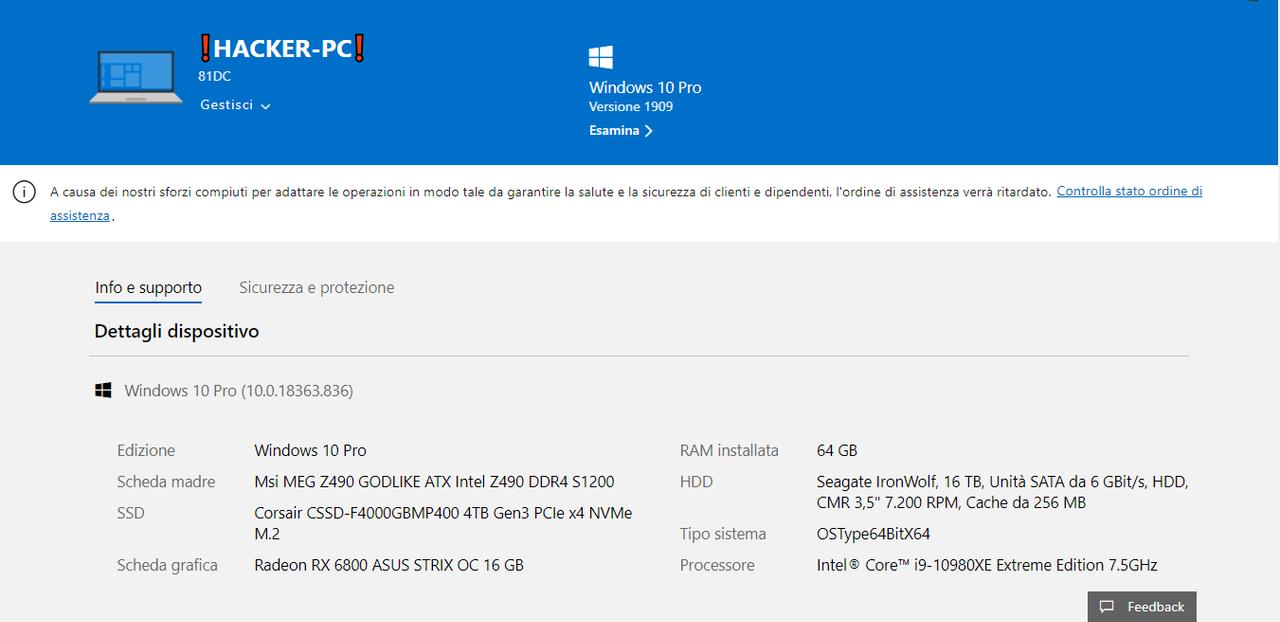
Task: Click the SSD label
Action: pos(131,513)
